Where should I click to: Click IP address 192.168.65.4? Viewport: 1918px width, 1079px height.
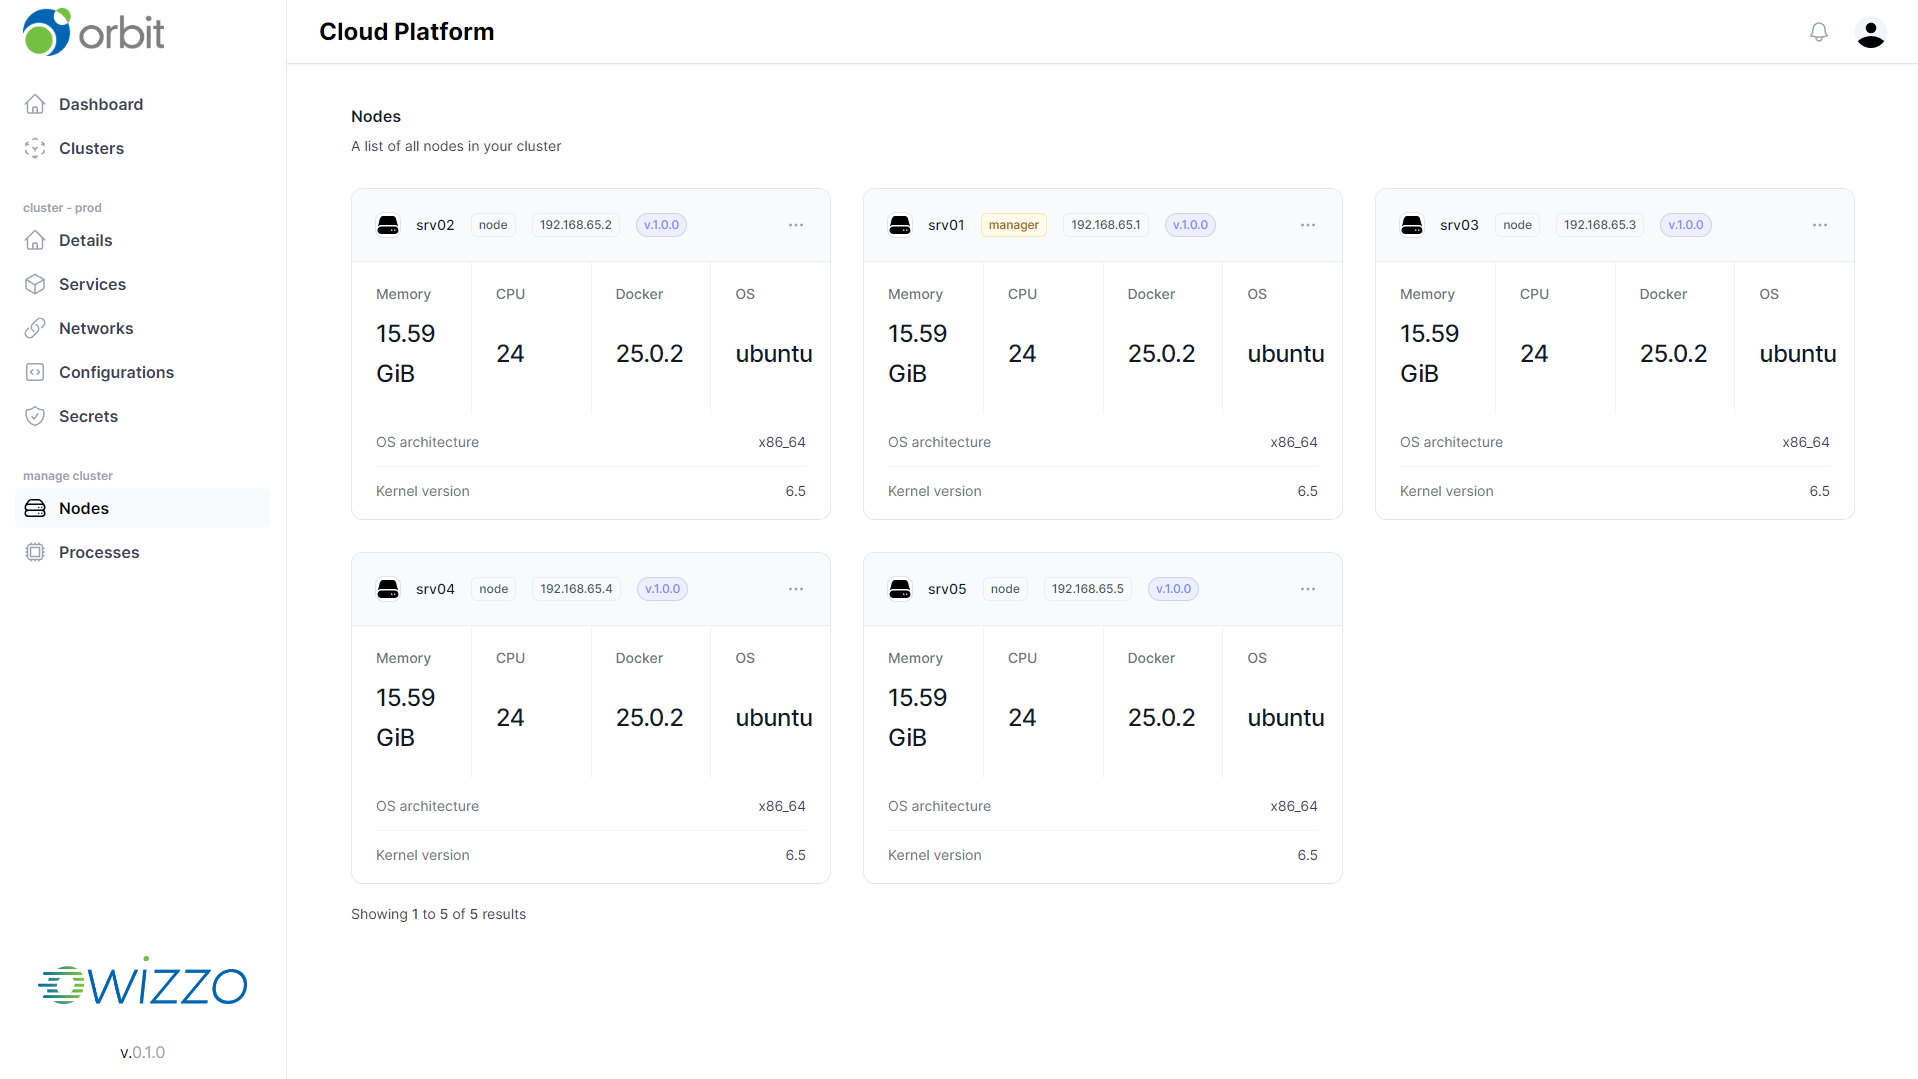pyautogui.click(x=576, y=589)
